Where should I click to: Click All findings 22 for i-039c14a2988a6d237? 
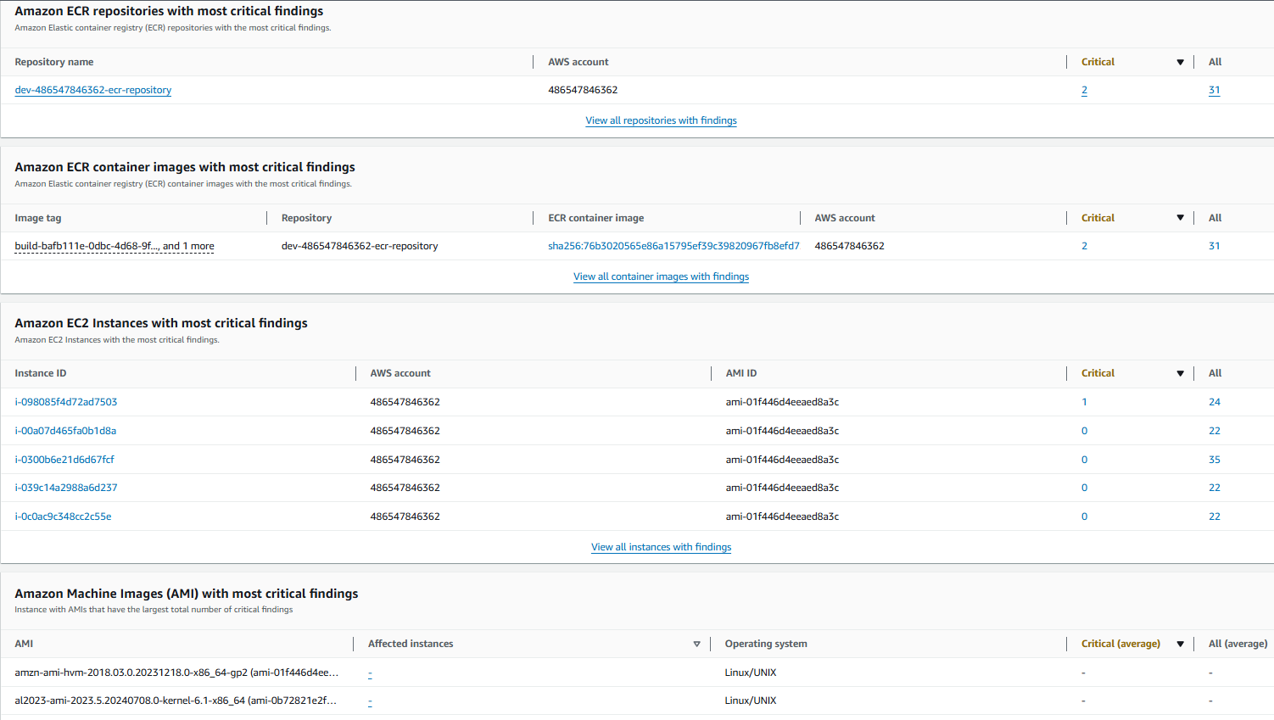pyautogui.click(x=1214, y=488)
